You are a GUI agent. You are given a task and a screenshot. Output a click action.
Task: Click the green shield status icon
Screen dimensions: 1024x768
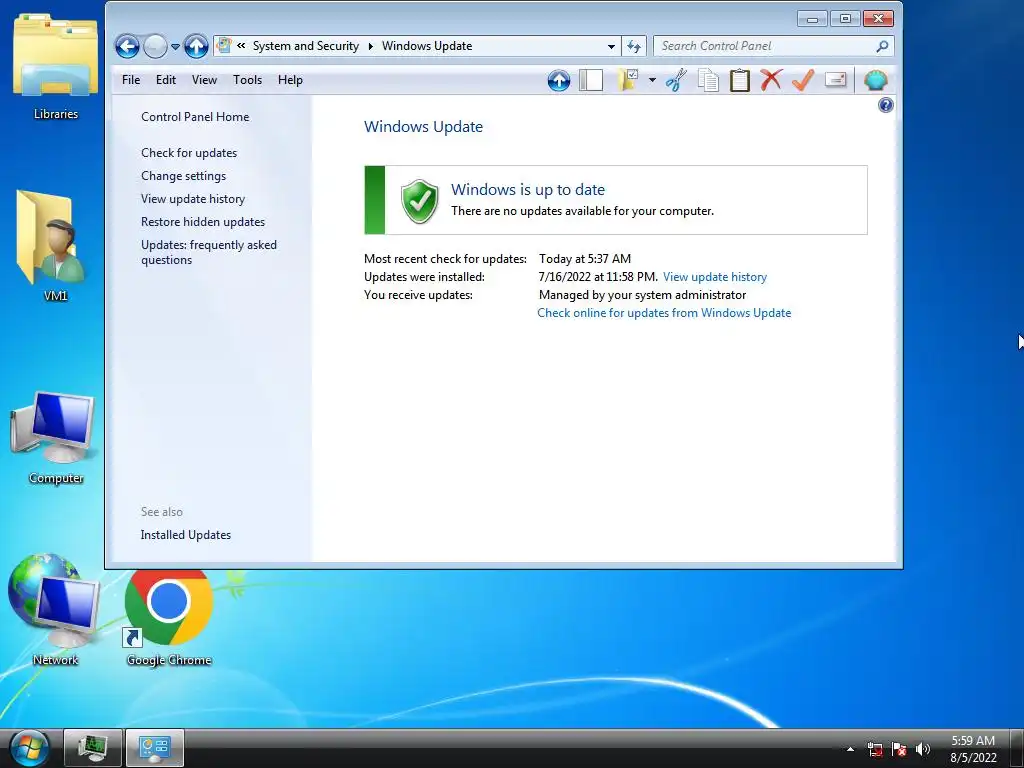point(419,200)
